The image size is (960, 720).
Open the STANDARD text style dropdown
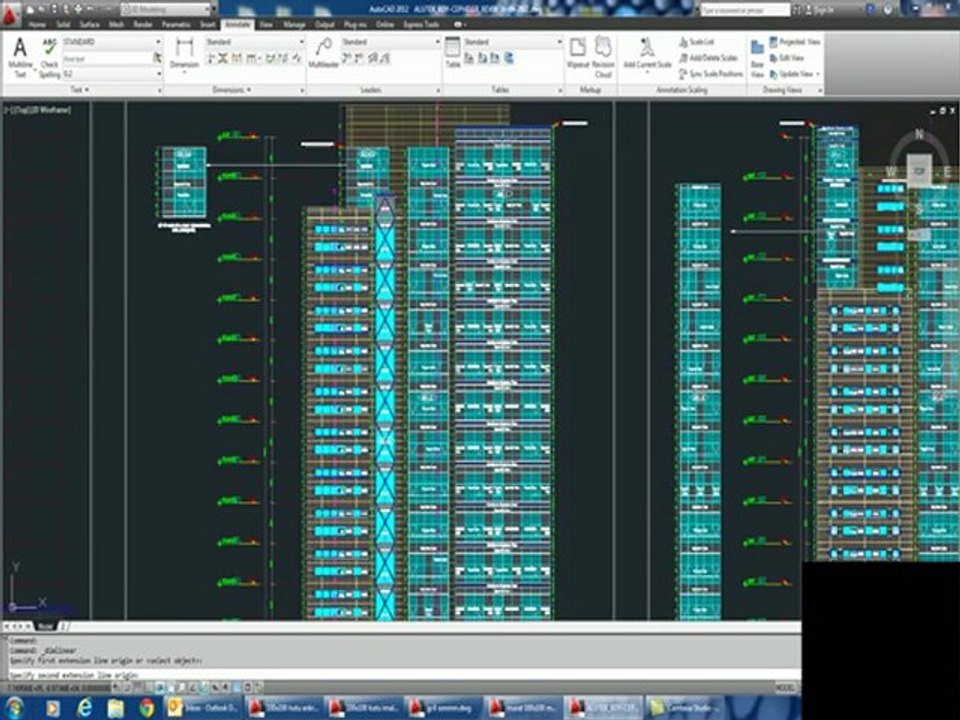[x=112, y=42]
